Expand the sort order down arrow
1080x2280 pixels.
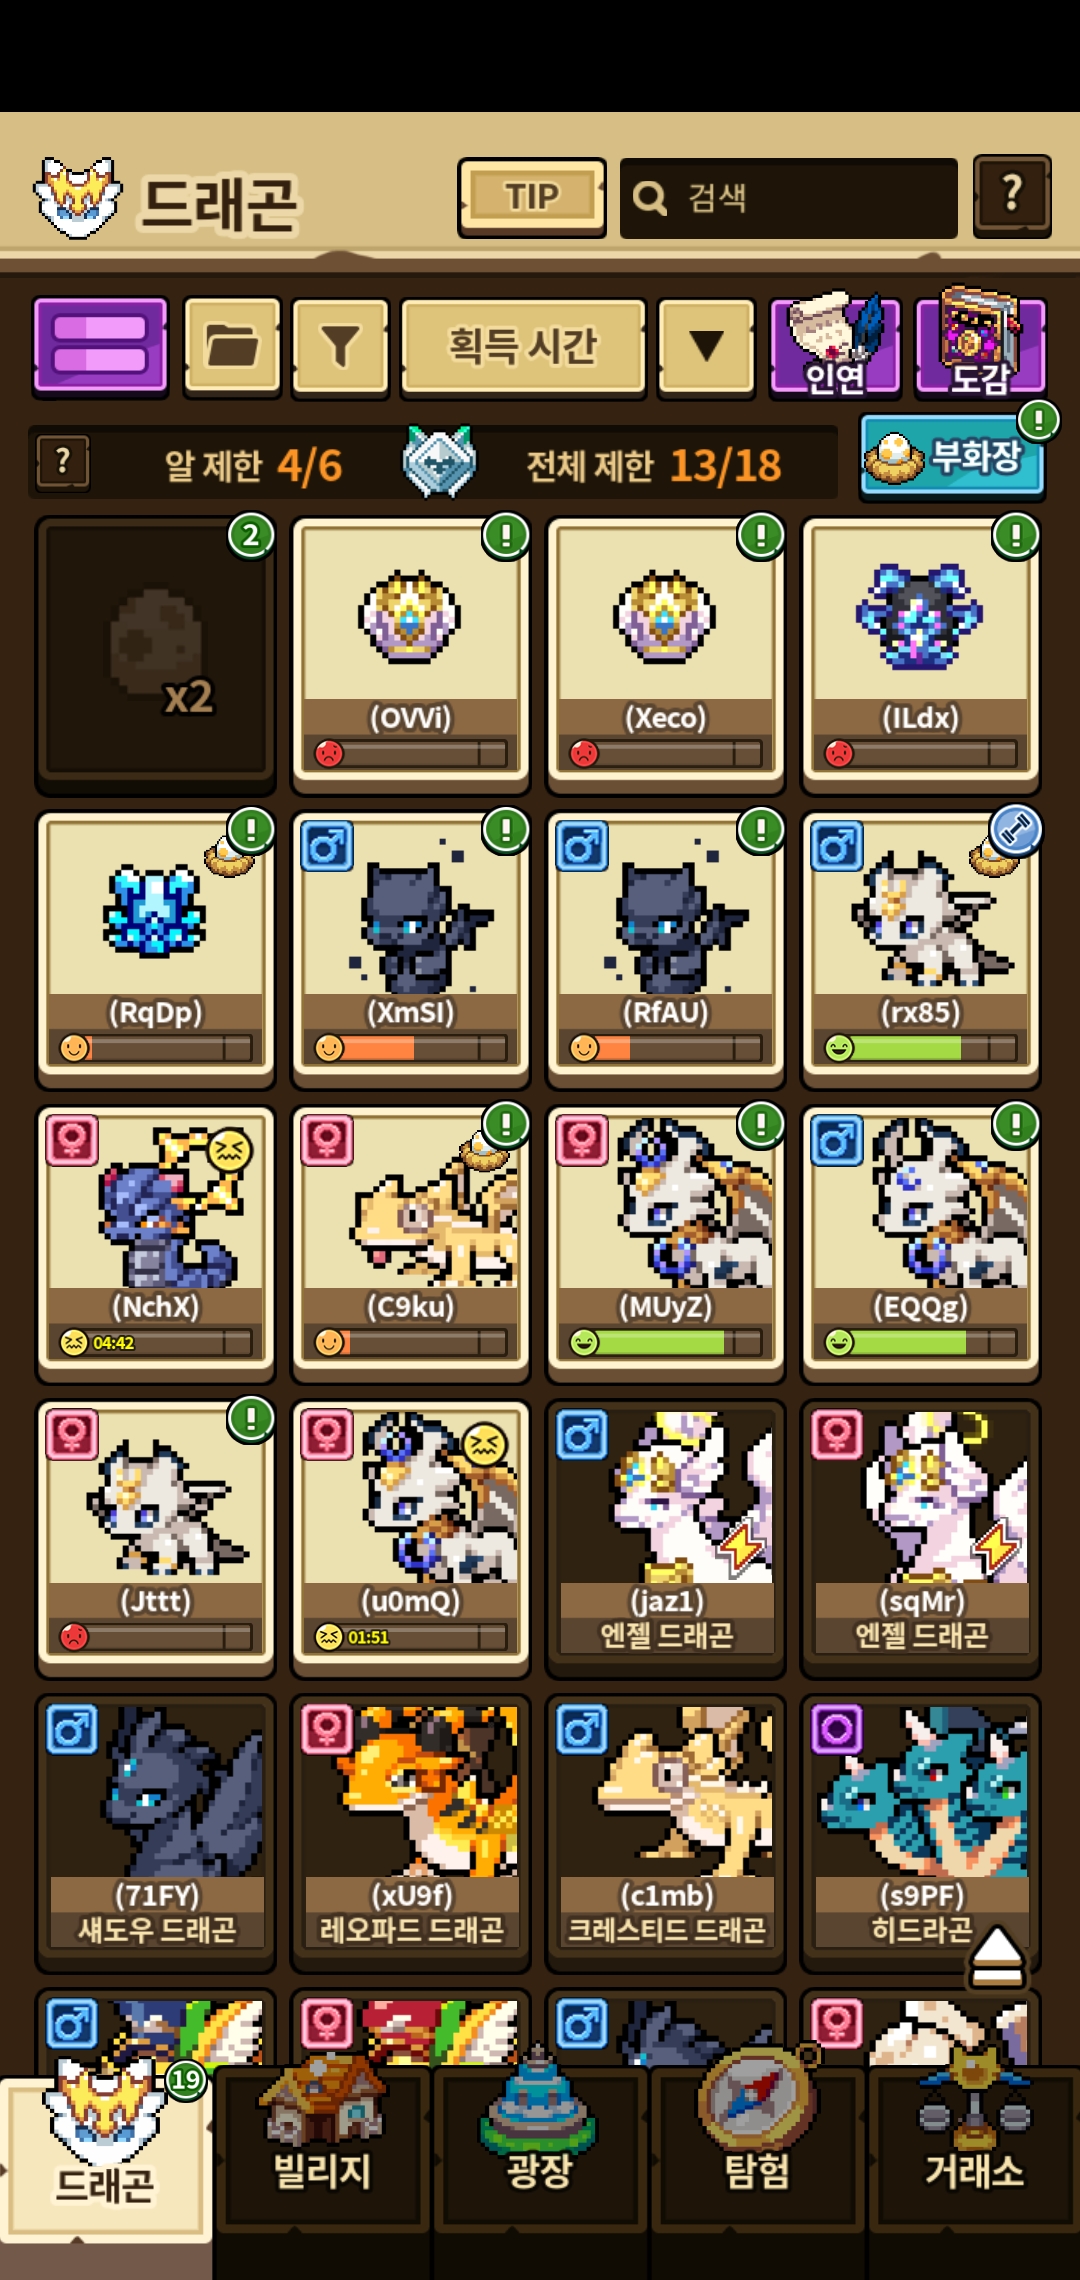click(x=706, y=346)
